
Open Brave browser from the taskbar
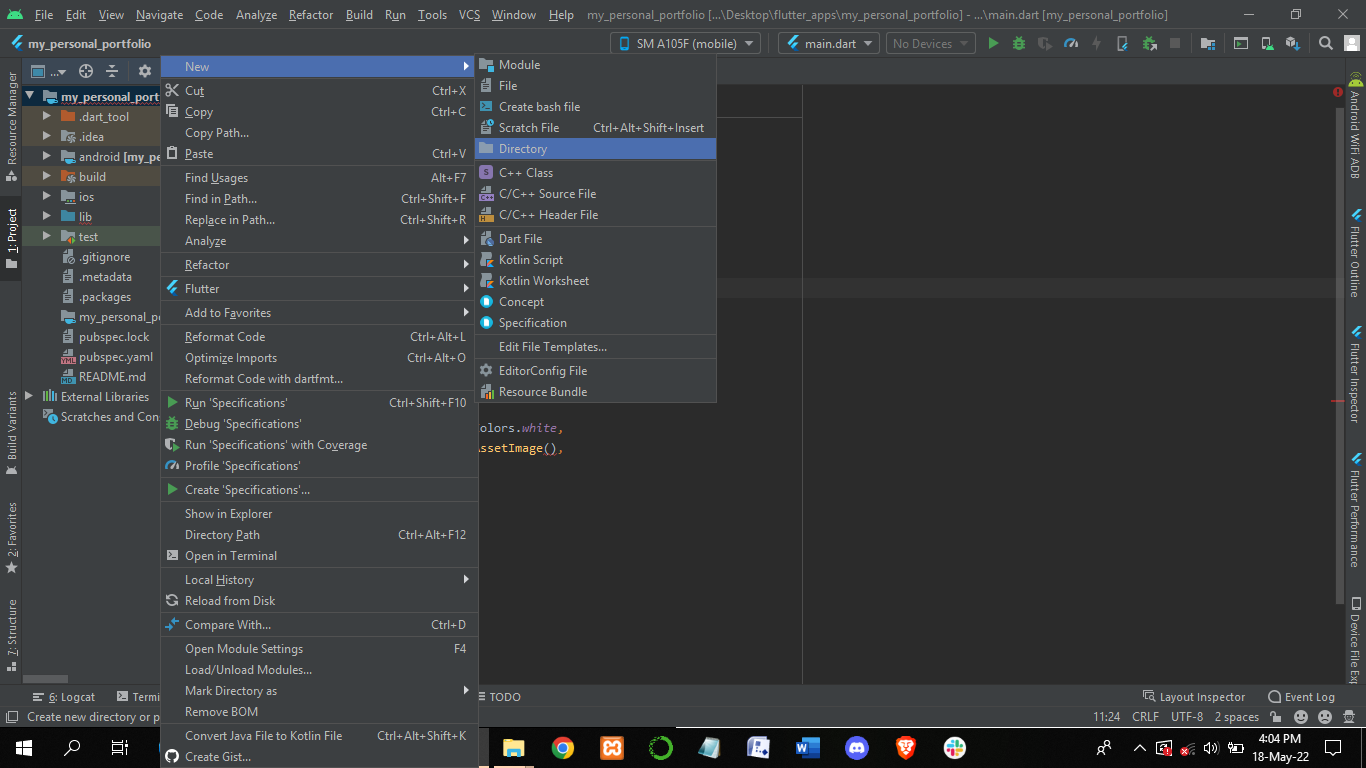point(906,747)
